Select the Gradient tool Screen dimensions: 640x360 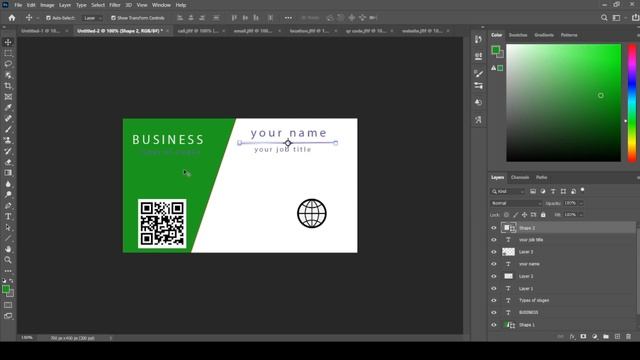point(8,173)
